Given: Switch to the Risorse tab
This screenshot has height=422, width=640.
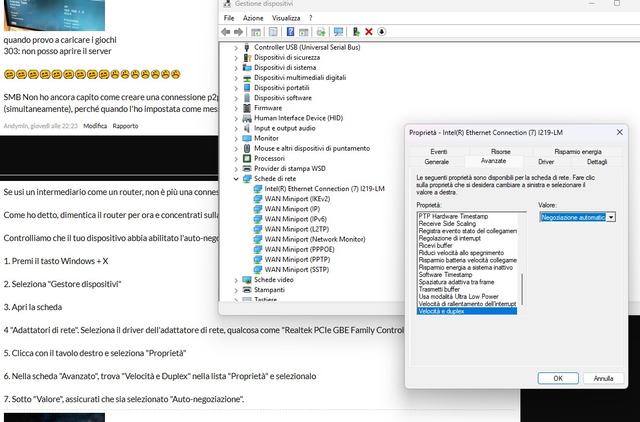Looking at the screenshot, I should [x=501, y=152].
